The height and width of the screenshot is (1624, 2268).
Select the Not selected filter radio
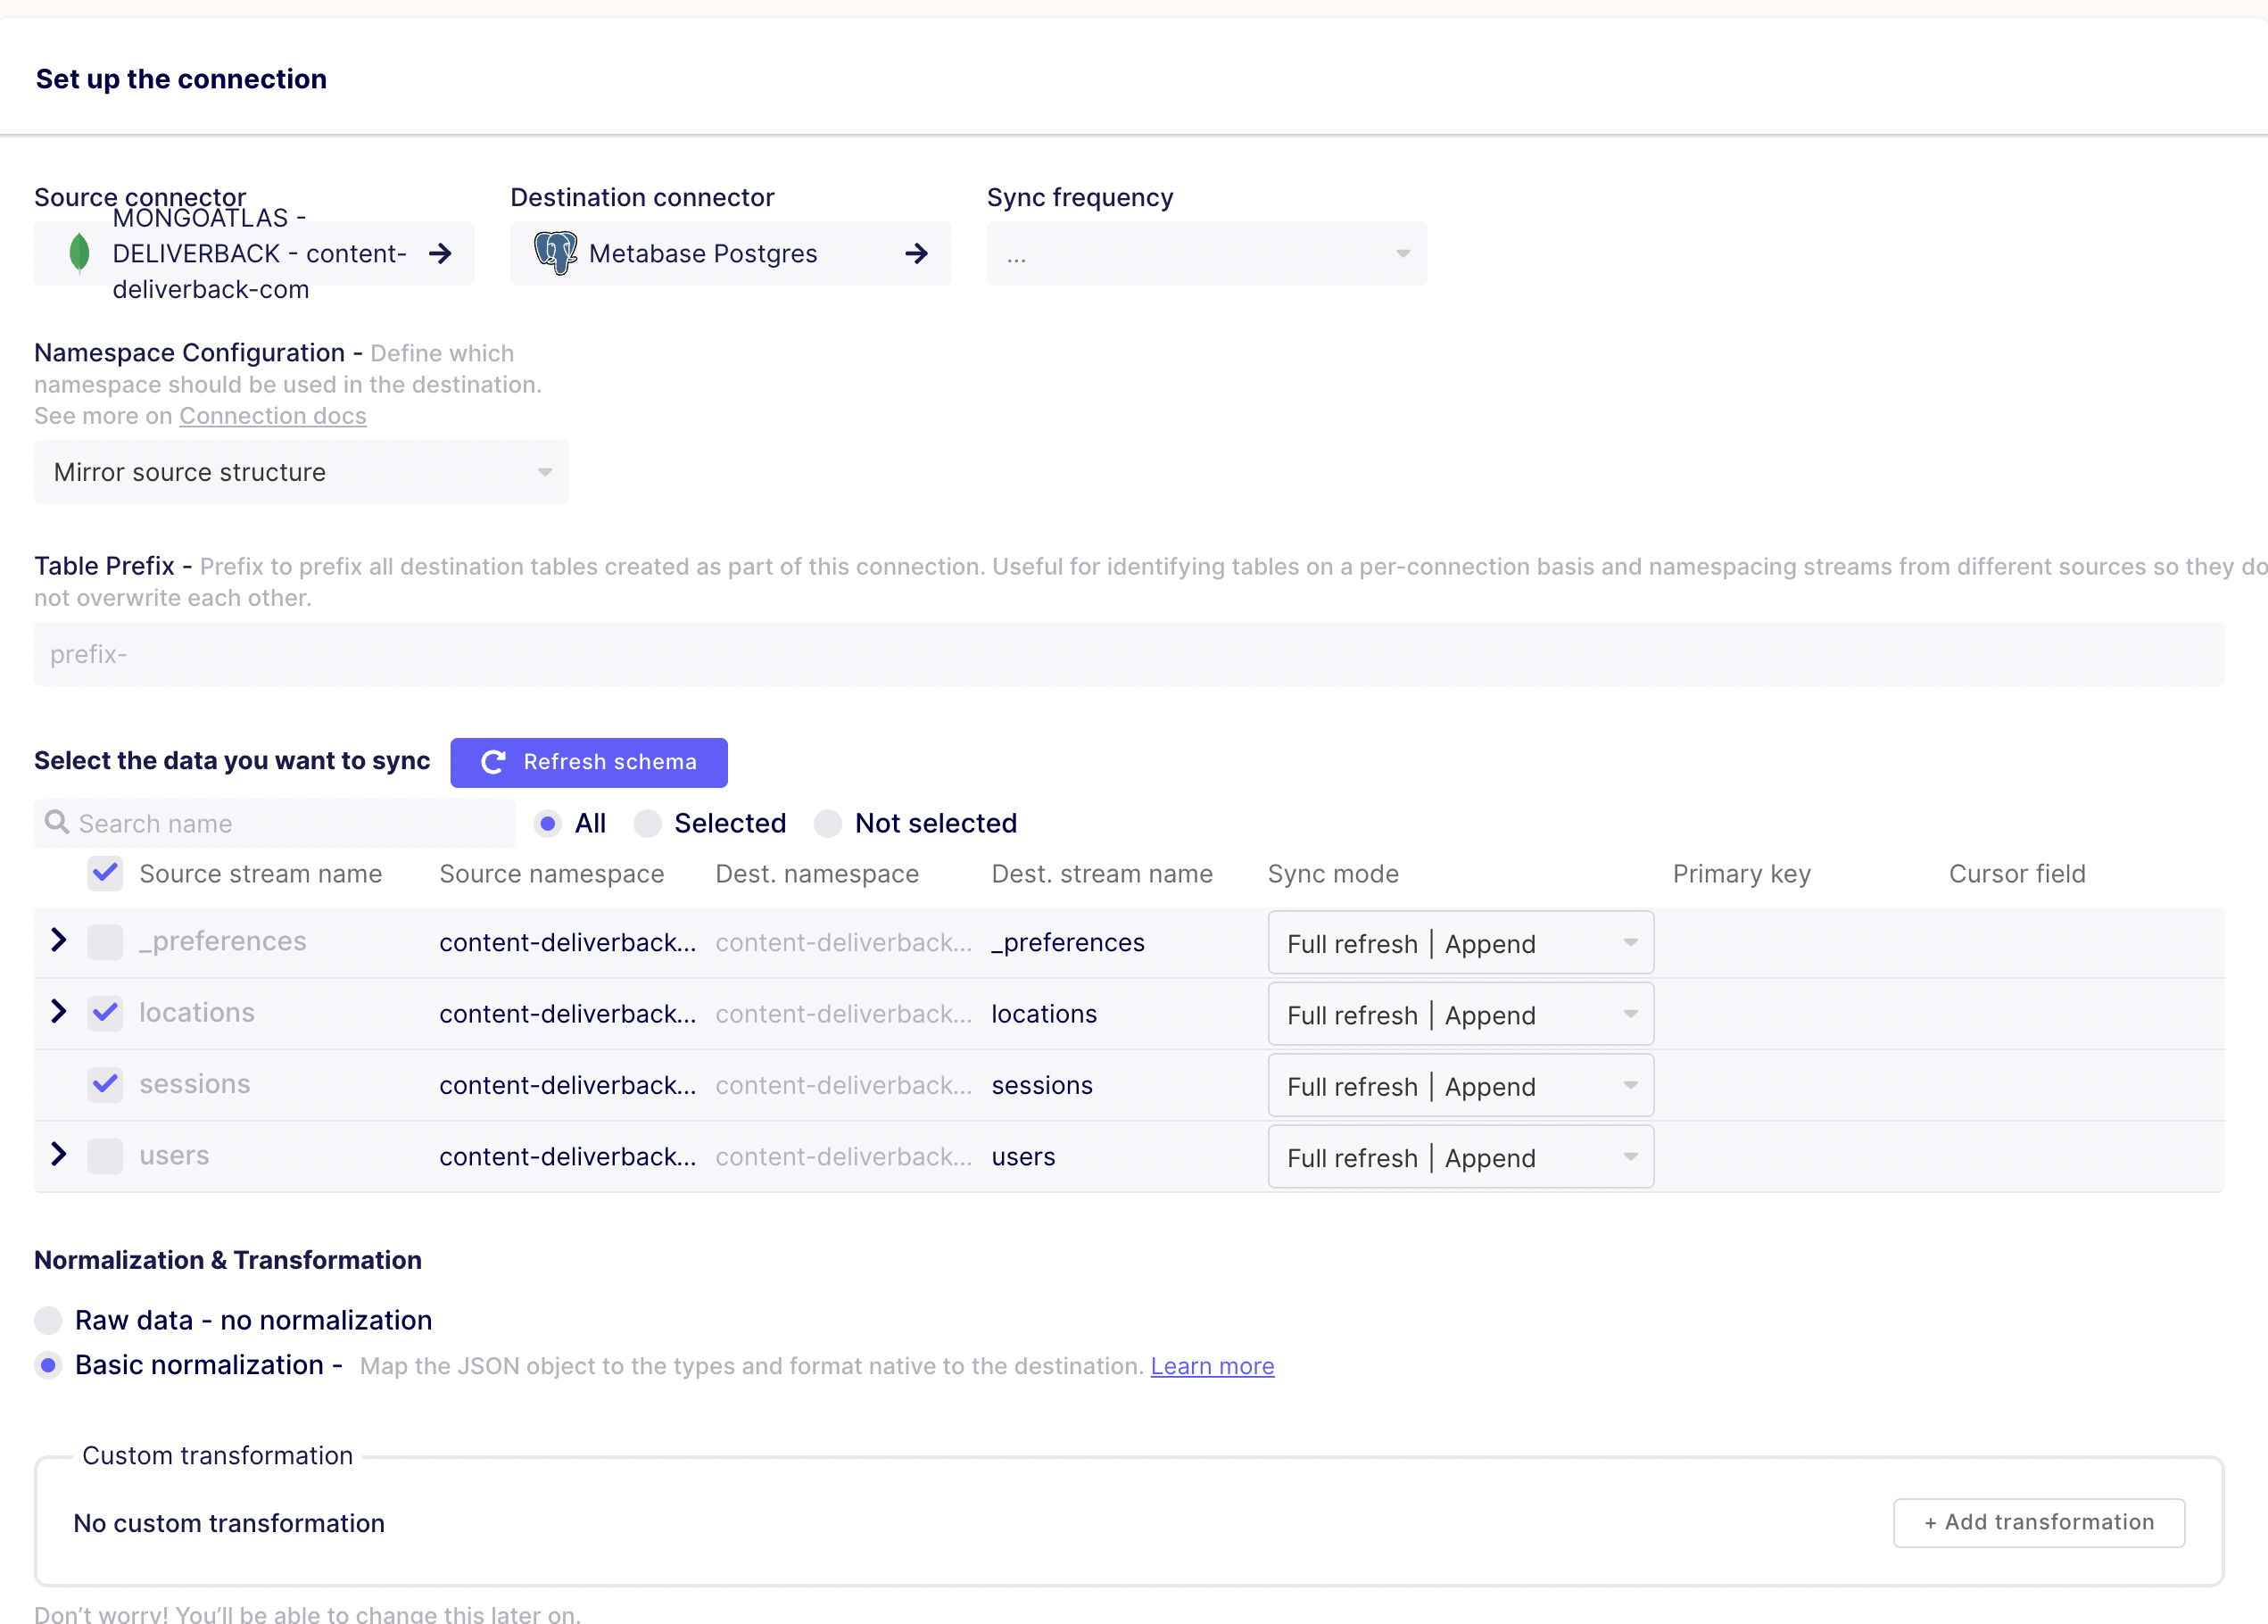point(828,823)
